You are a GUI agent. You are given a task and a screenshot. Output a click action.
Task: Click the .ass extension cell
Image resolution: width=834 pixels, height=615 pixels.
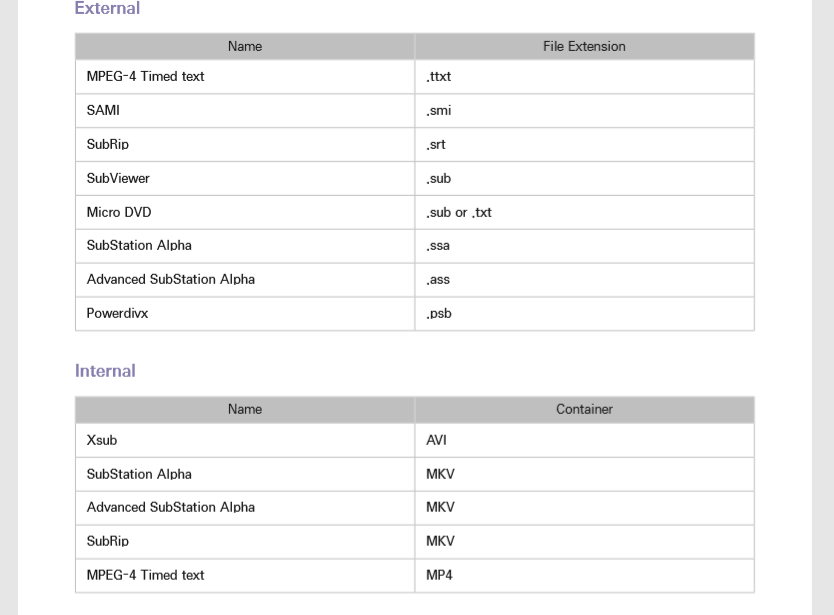click(438, 280)
